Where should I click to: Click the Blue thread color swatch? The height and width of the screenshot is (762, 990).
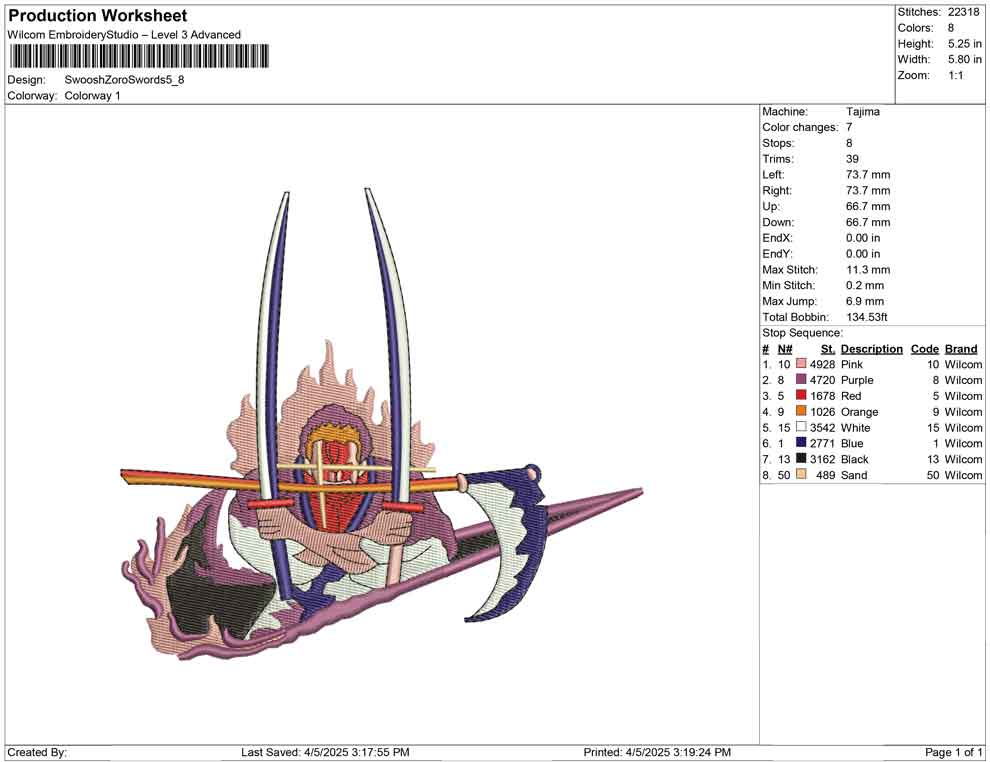coord(801,443)
